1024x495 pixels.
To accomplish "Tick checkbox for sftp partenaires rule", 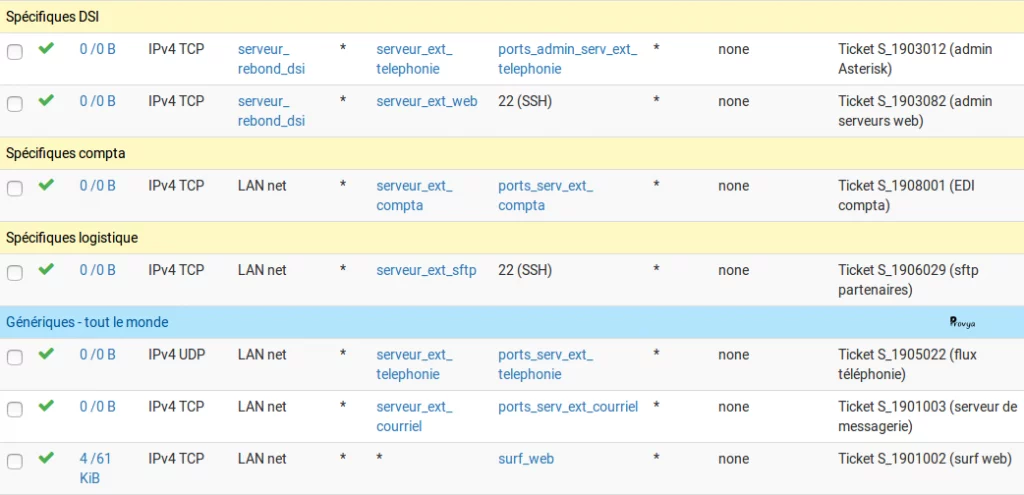I will (x=14, y=273).
